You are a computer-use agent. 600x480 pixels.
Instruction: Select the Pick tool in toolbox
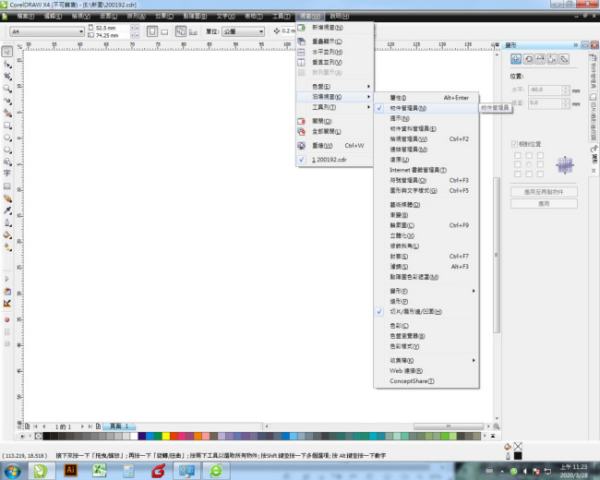[x=7, y=52]
